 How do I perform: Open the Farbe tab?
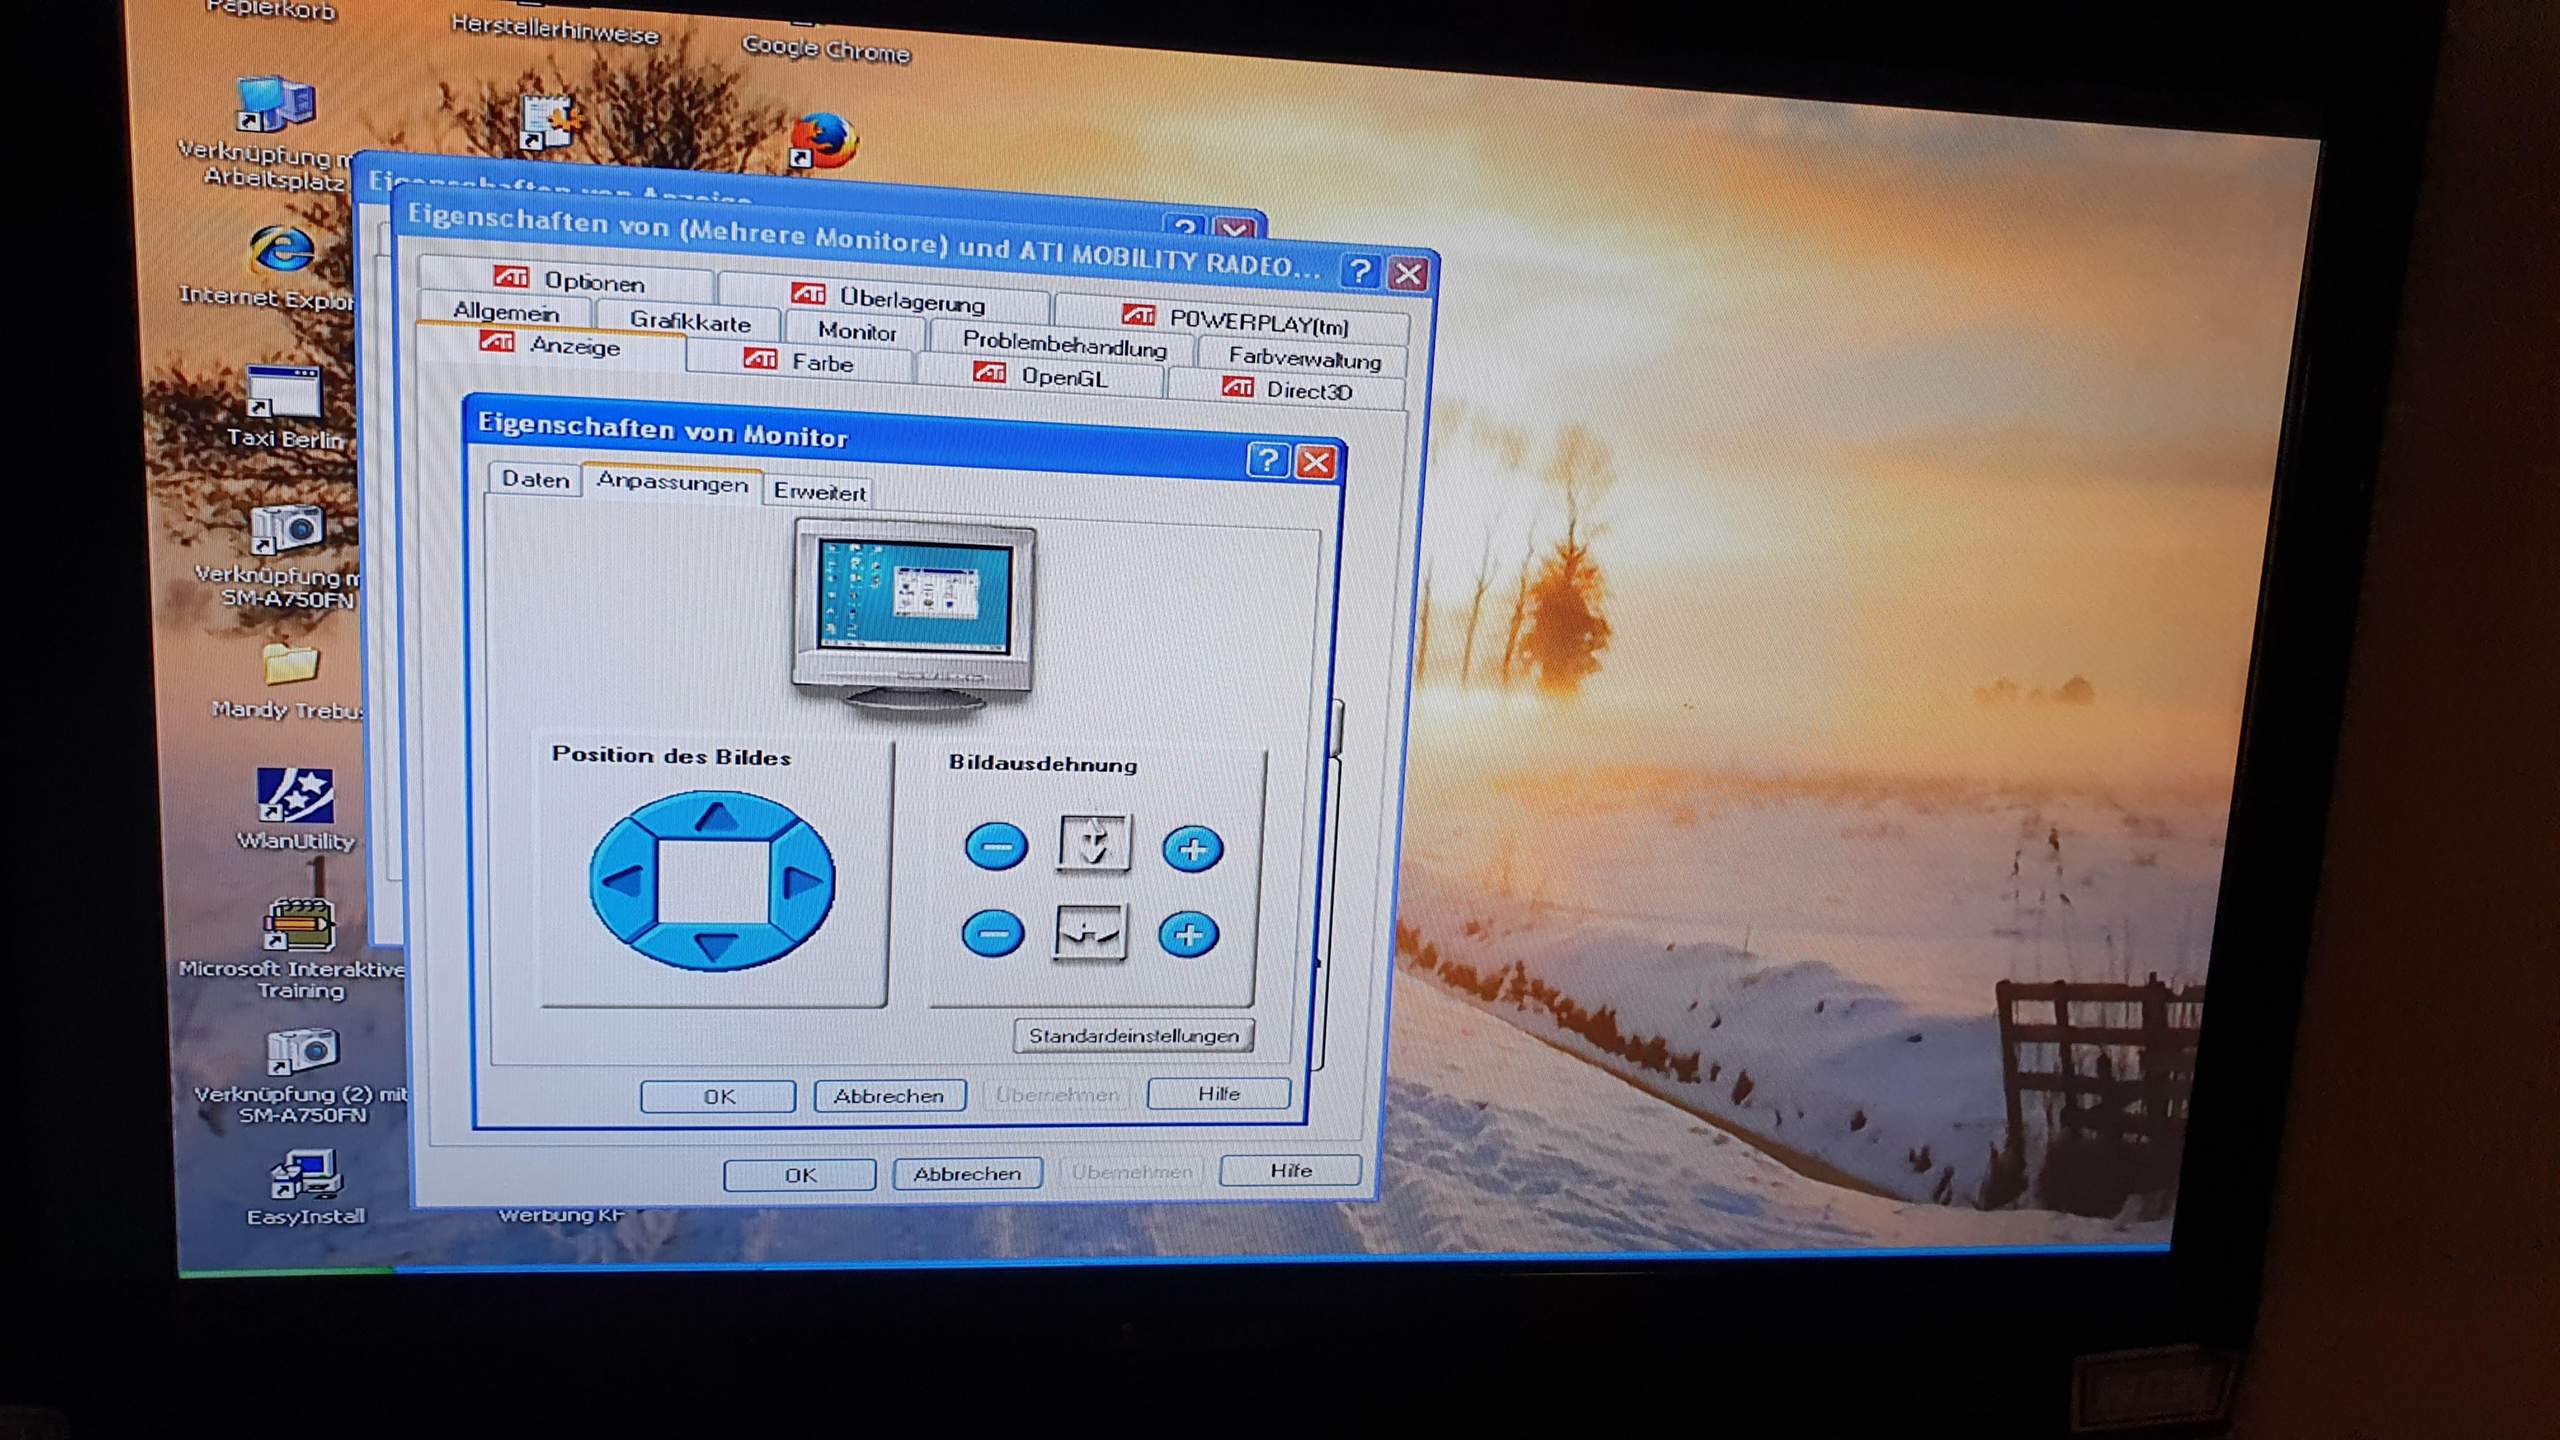pyautogui.click(x=800, y=361)
